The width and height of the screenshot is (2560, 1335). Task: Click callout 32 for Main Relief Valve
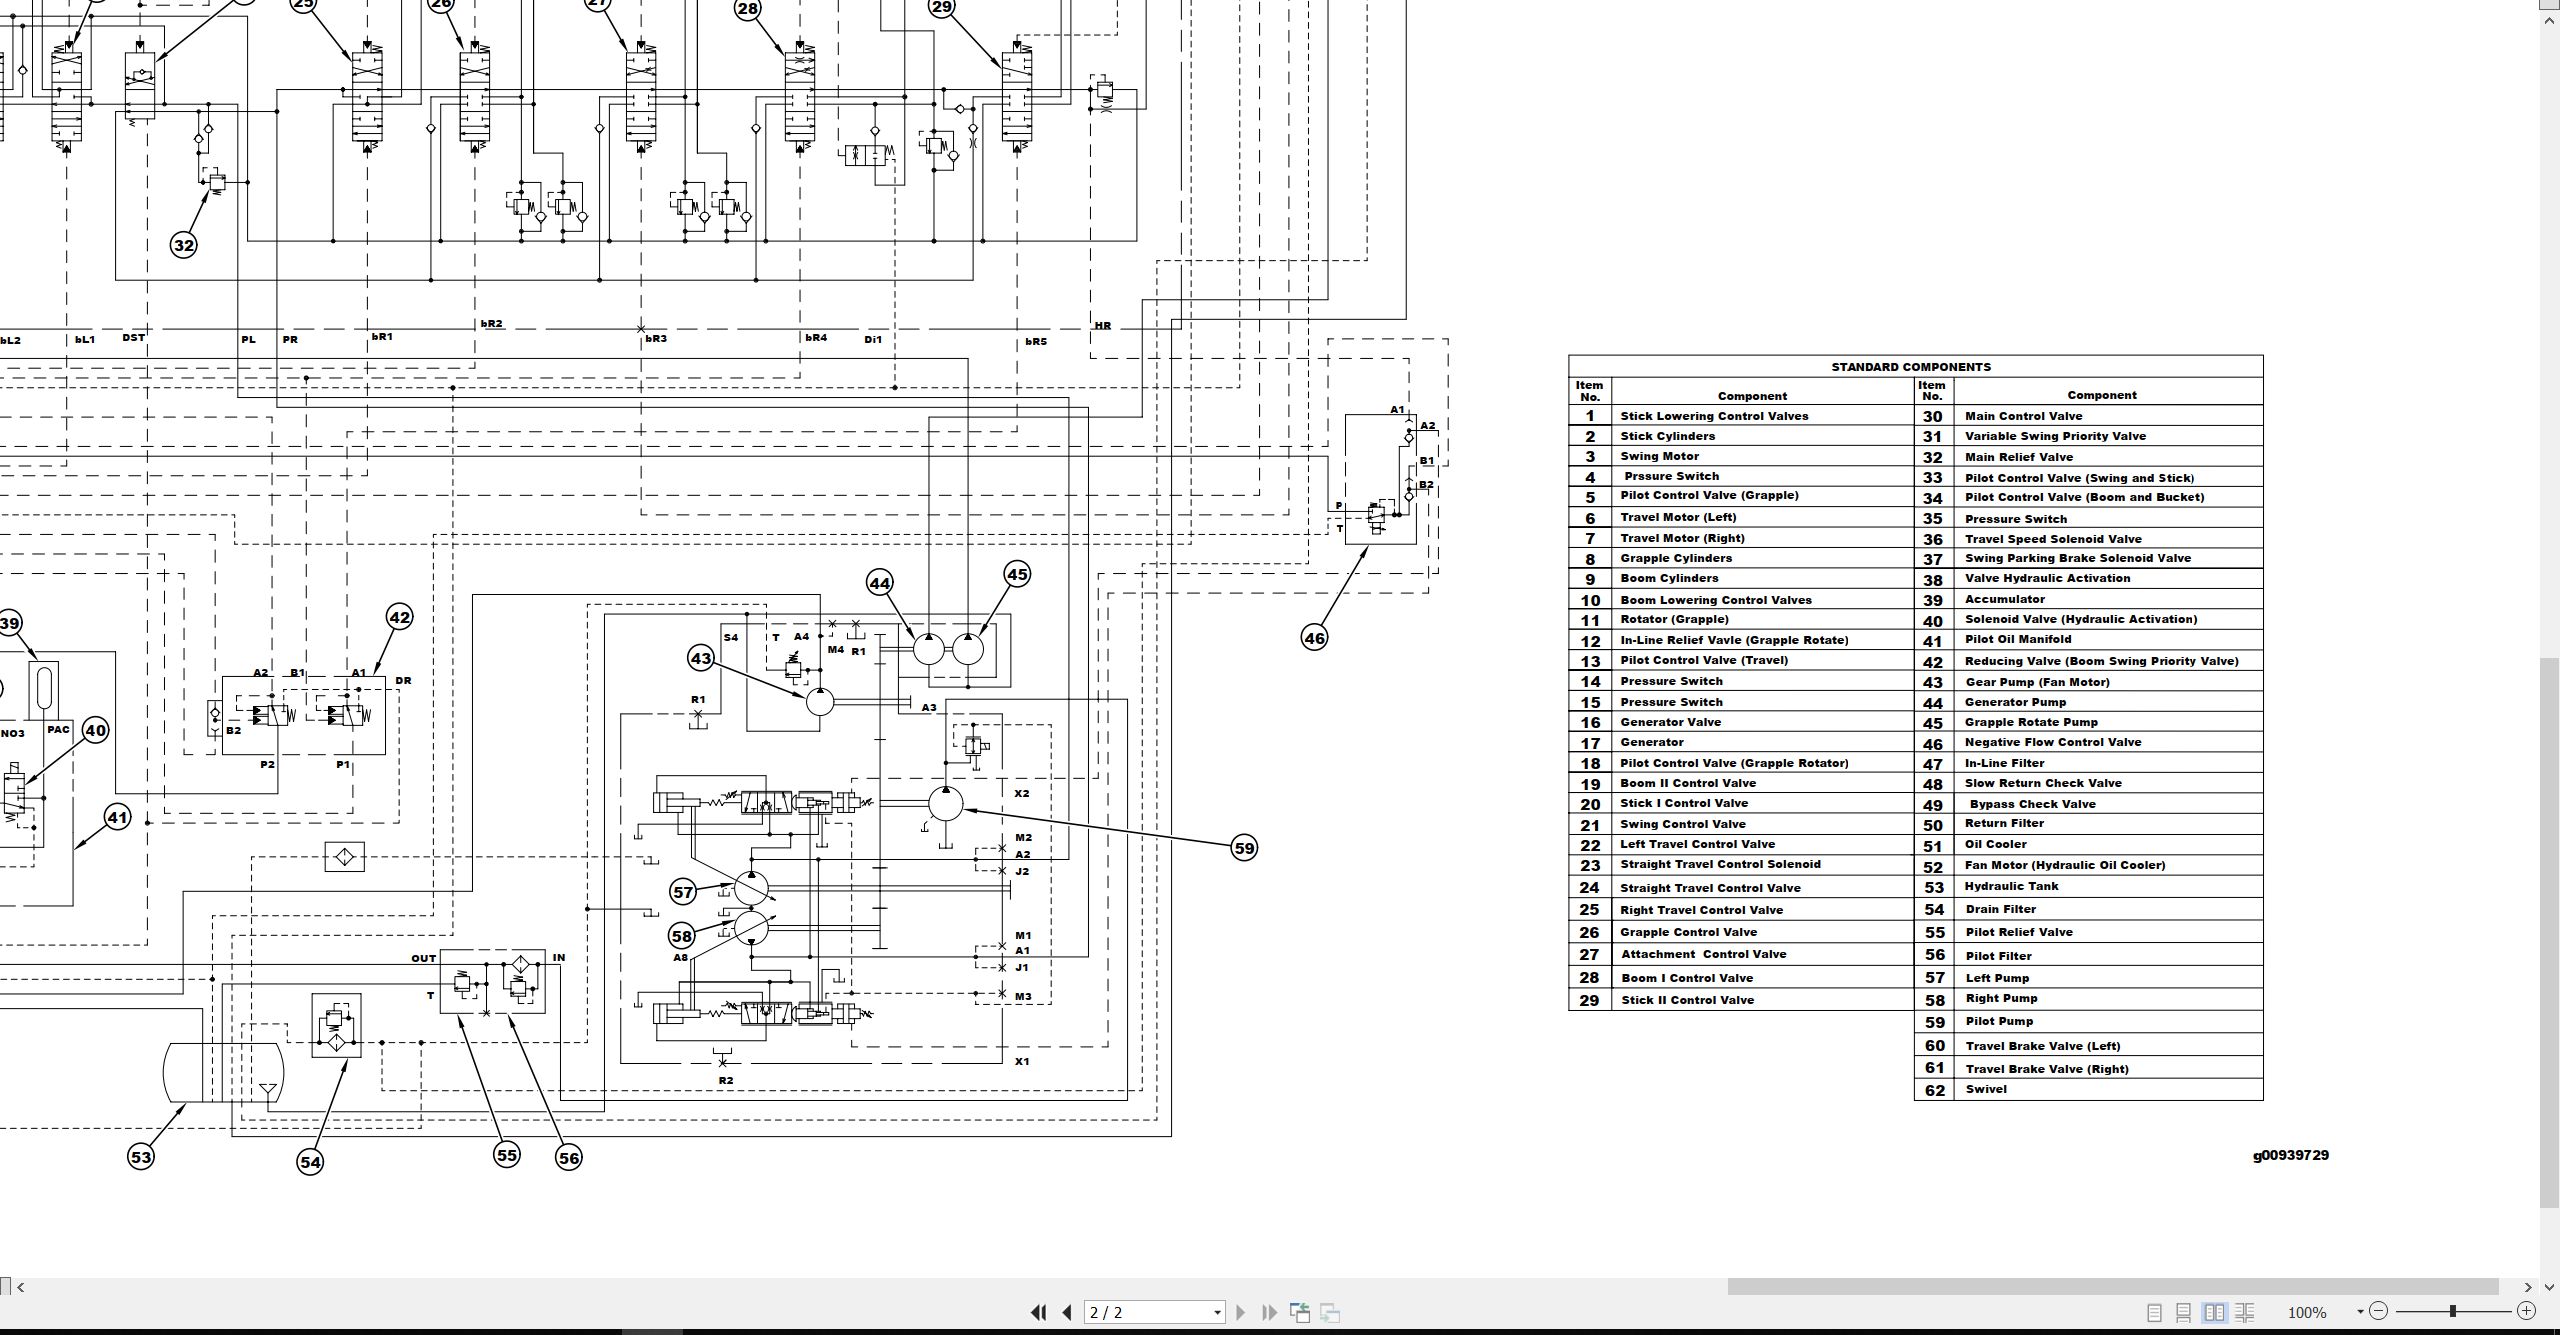click(183, 245)
